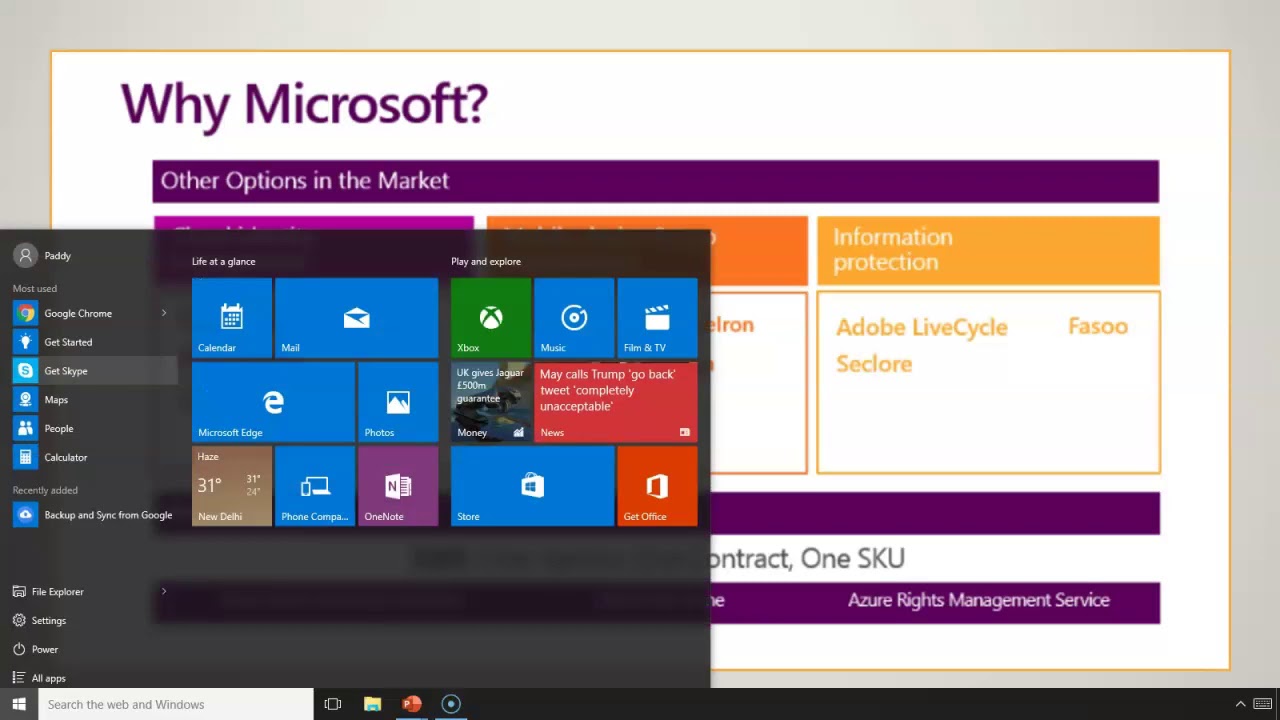Click Azure Rights Management Service text
This screenshot has width=1280, height=720.
[x=978, y=600]
